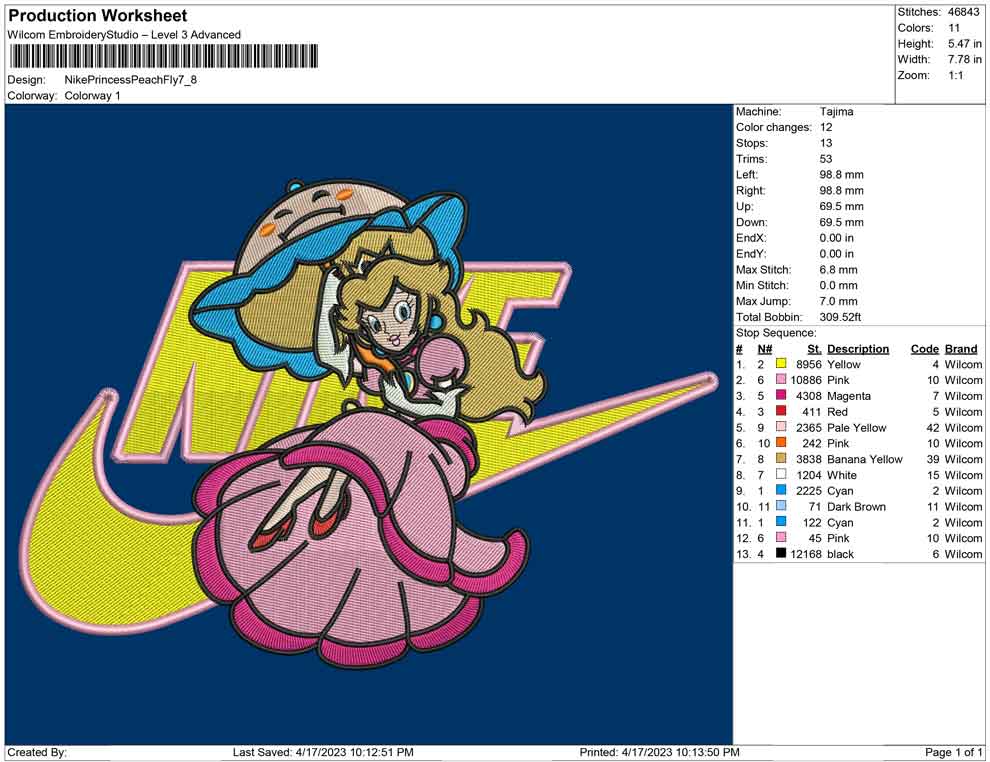
Task: Click the 'Created By:' footer label
Action: click(x=37, y=752)
